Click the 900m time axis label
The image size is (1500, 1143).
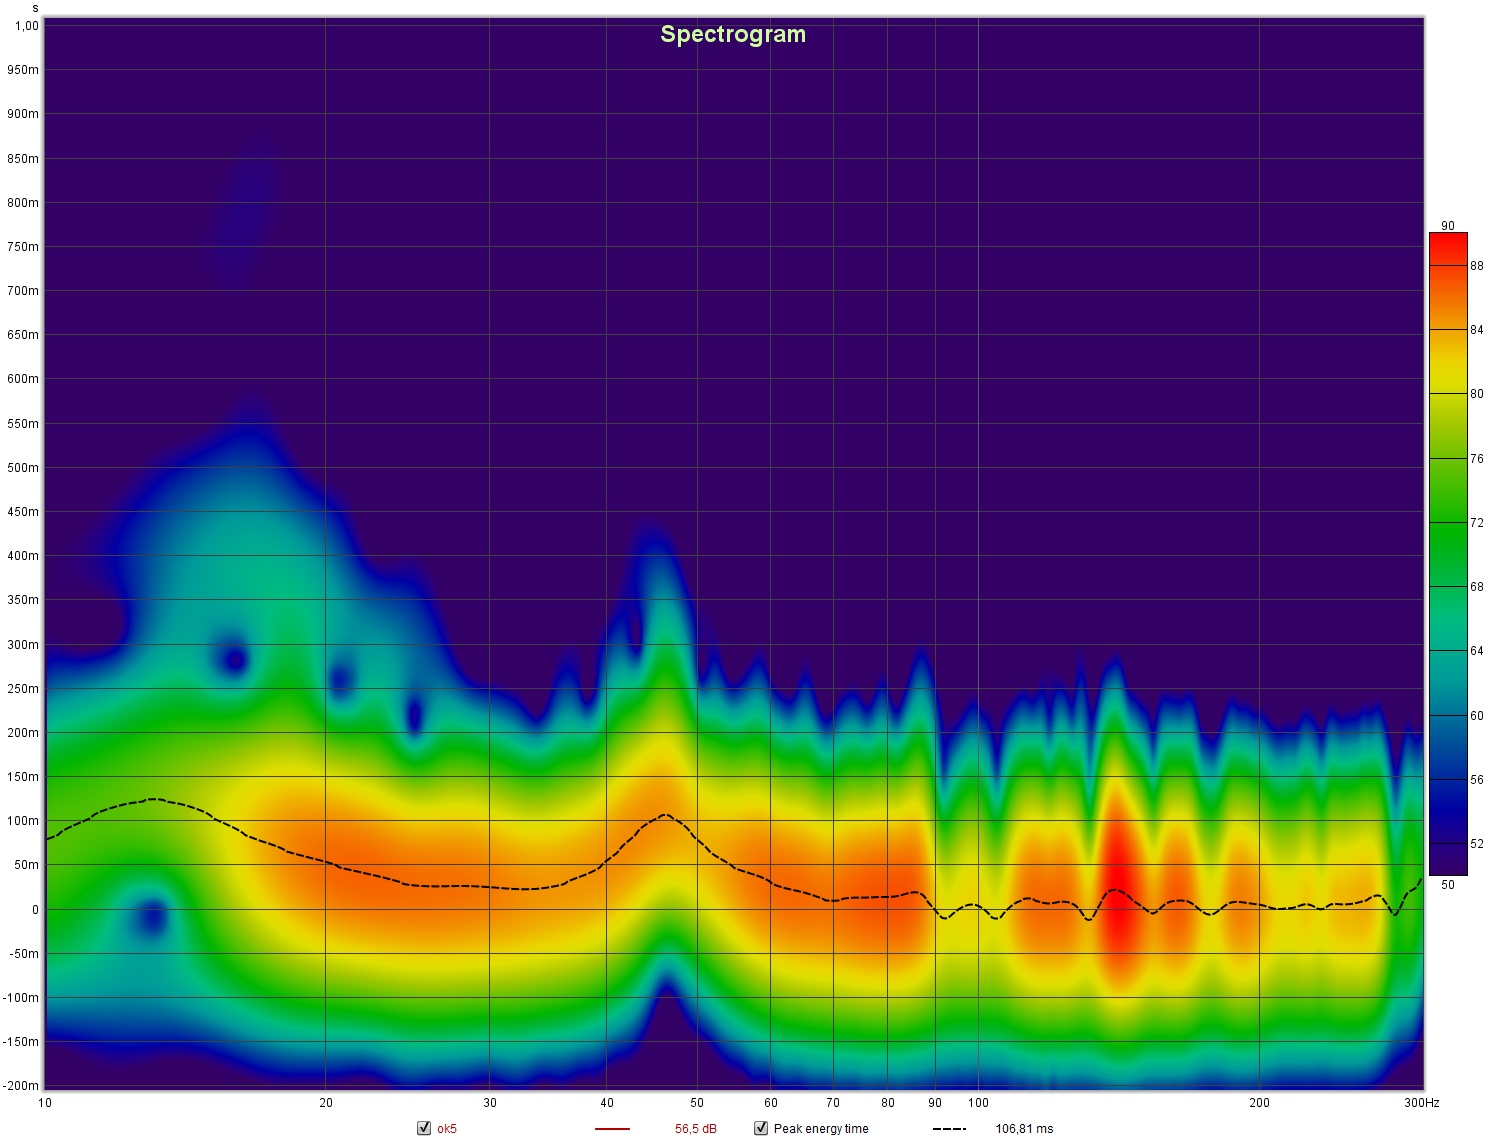pos(23,114)
